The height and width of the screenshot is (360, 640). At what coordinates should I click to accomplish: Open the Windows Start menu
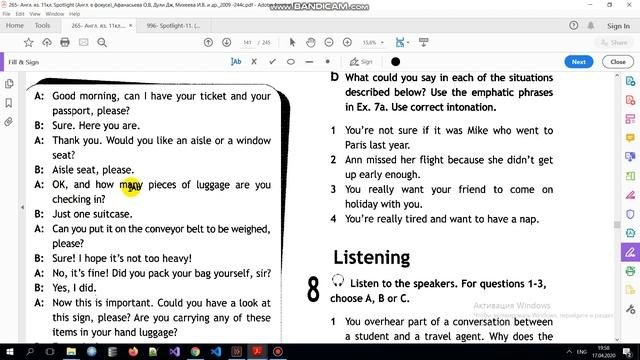click(x=9, y=351)
